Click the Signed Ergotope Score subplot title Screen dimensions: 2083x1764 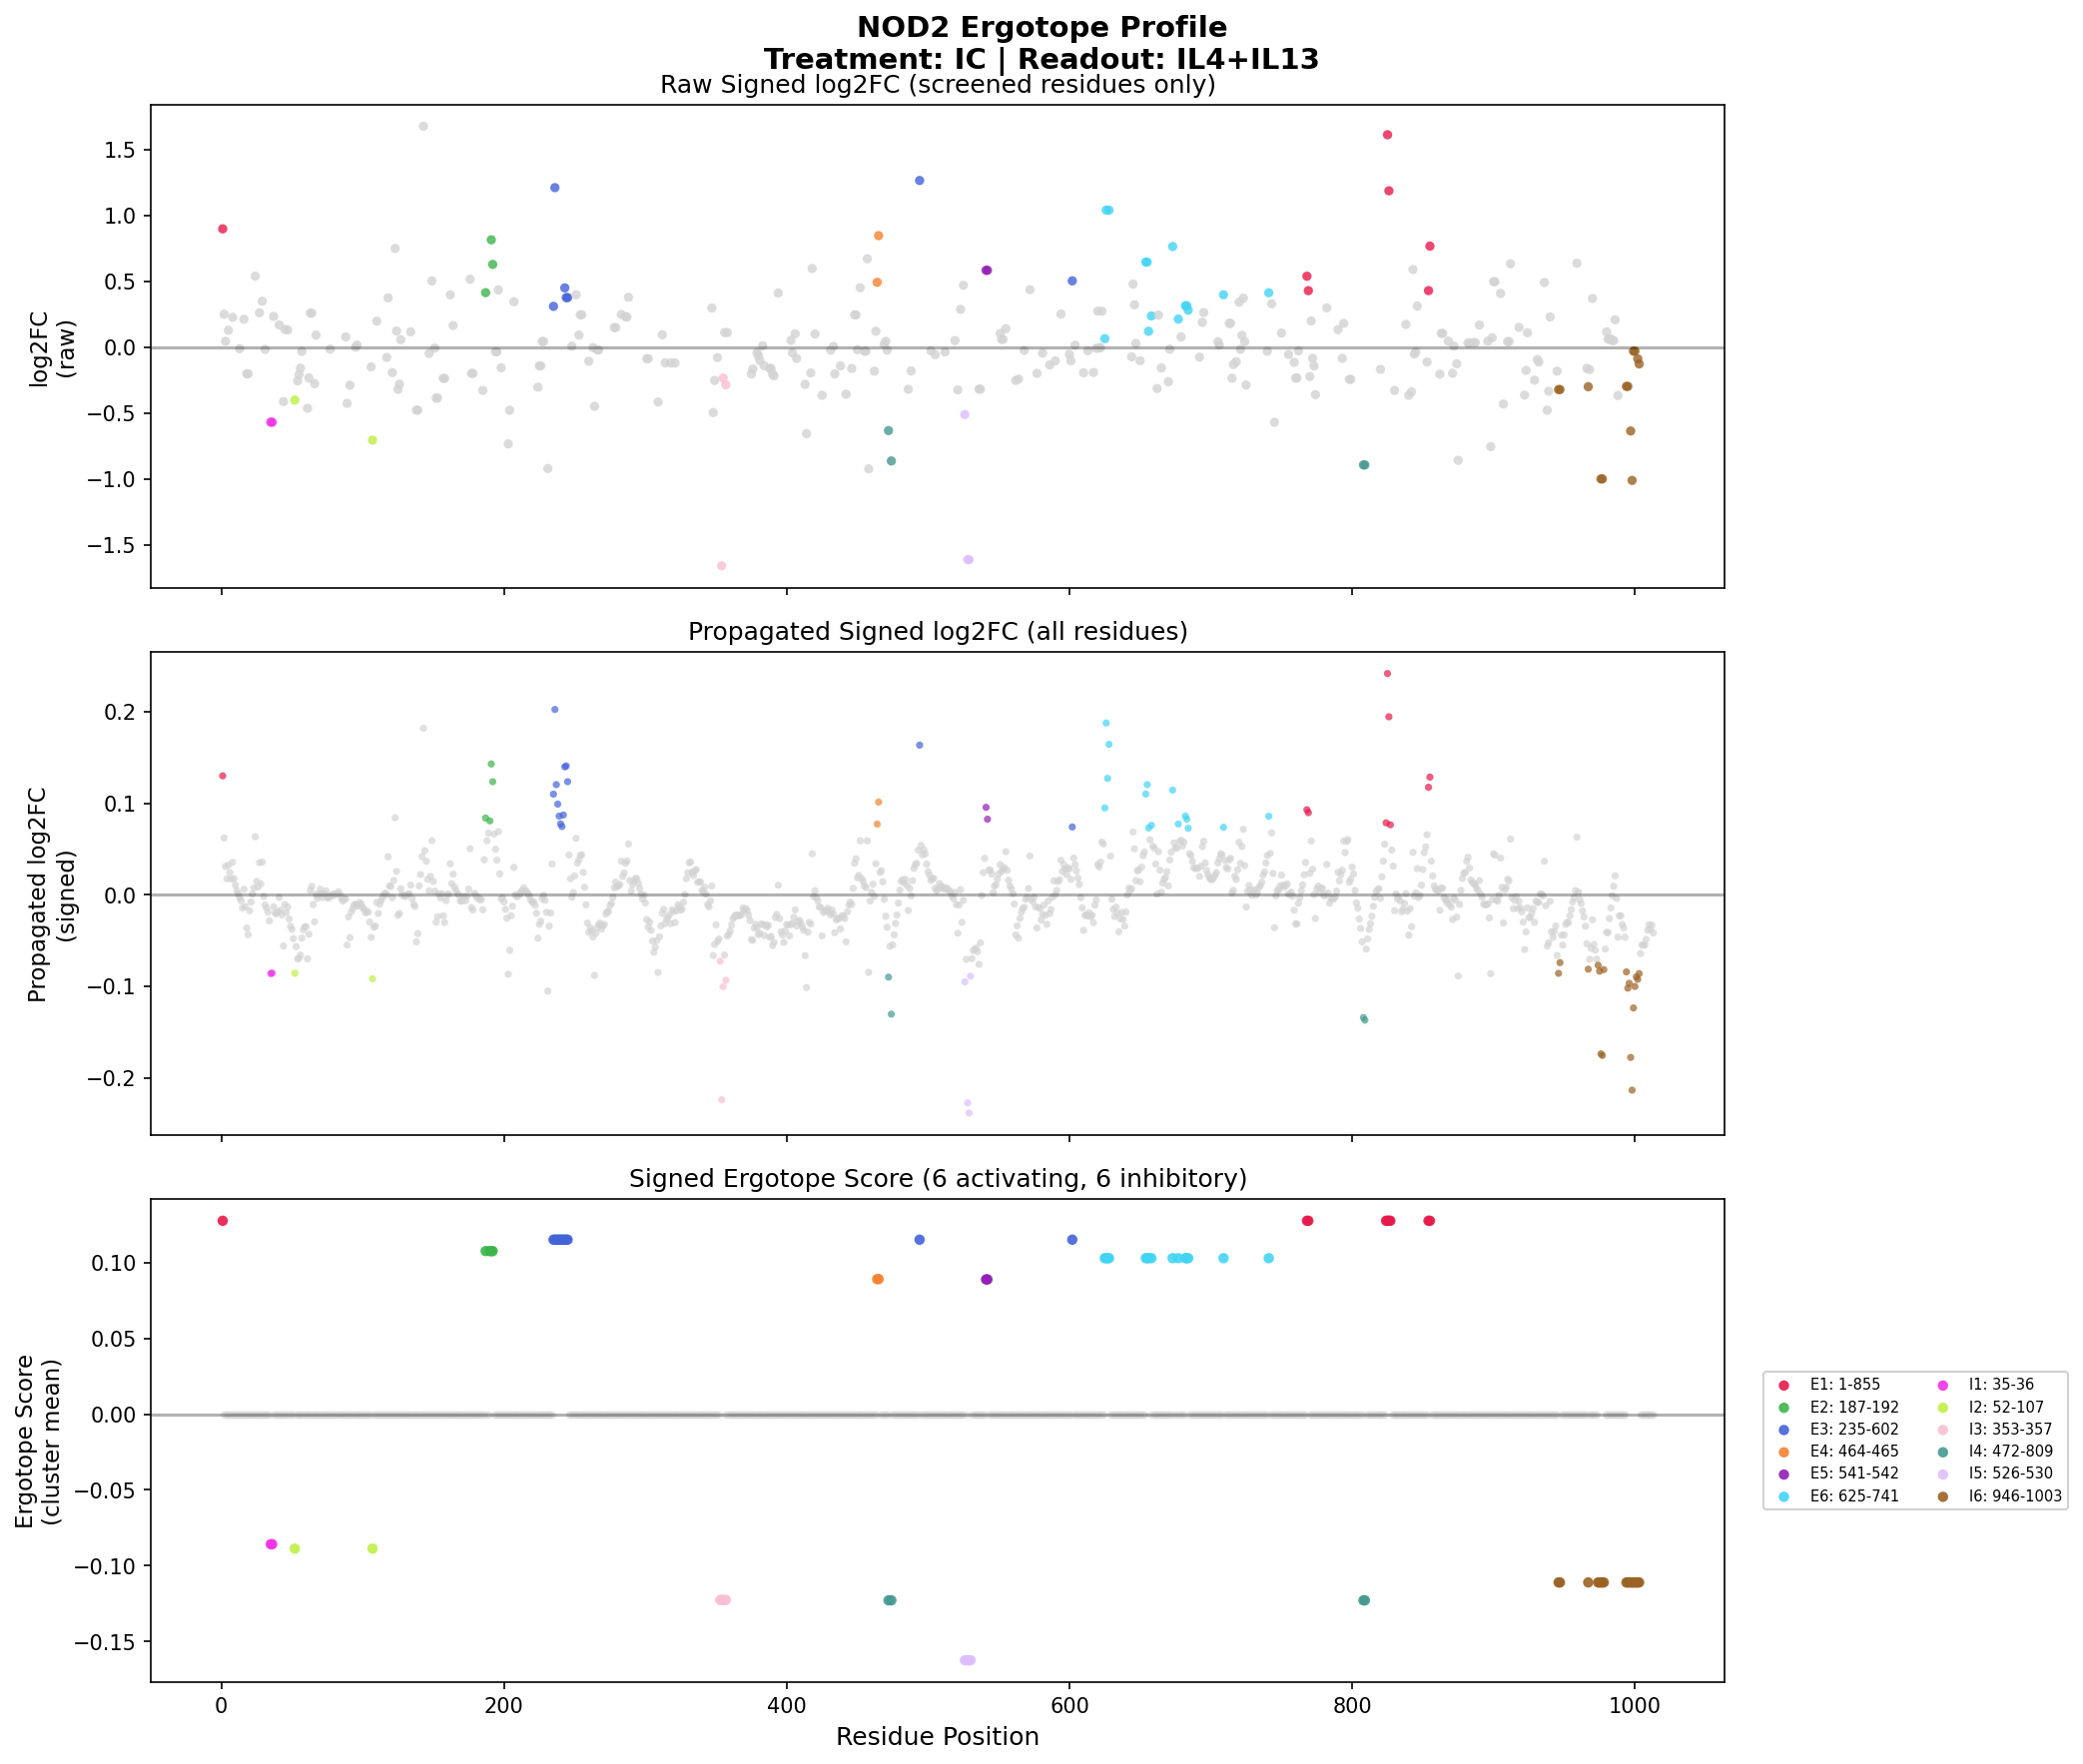tap(937, 1179)
